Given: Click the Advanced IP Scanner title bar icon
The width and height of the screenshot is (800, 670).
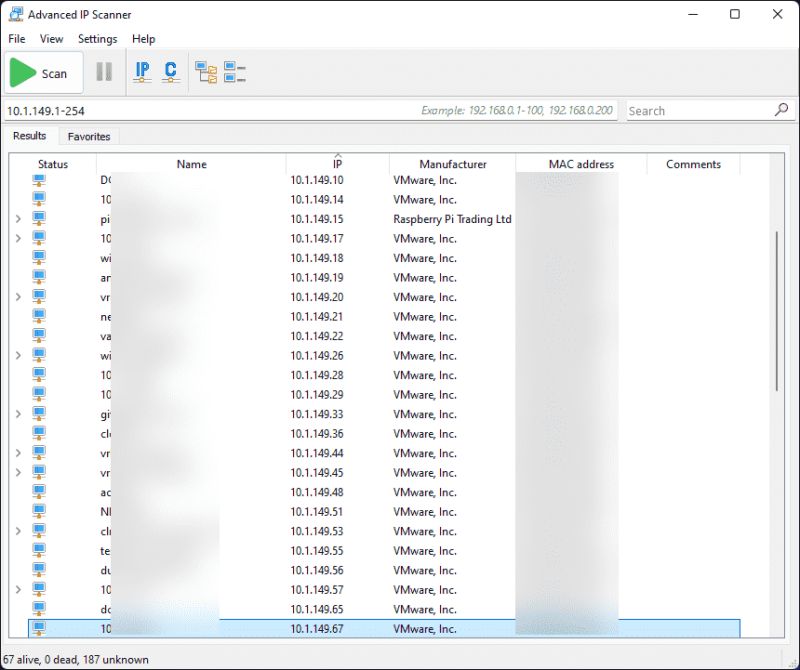Looking at the screenshot, I should click(14, 14).
